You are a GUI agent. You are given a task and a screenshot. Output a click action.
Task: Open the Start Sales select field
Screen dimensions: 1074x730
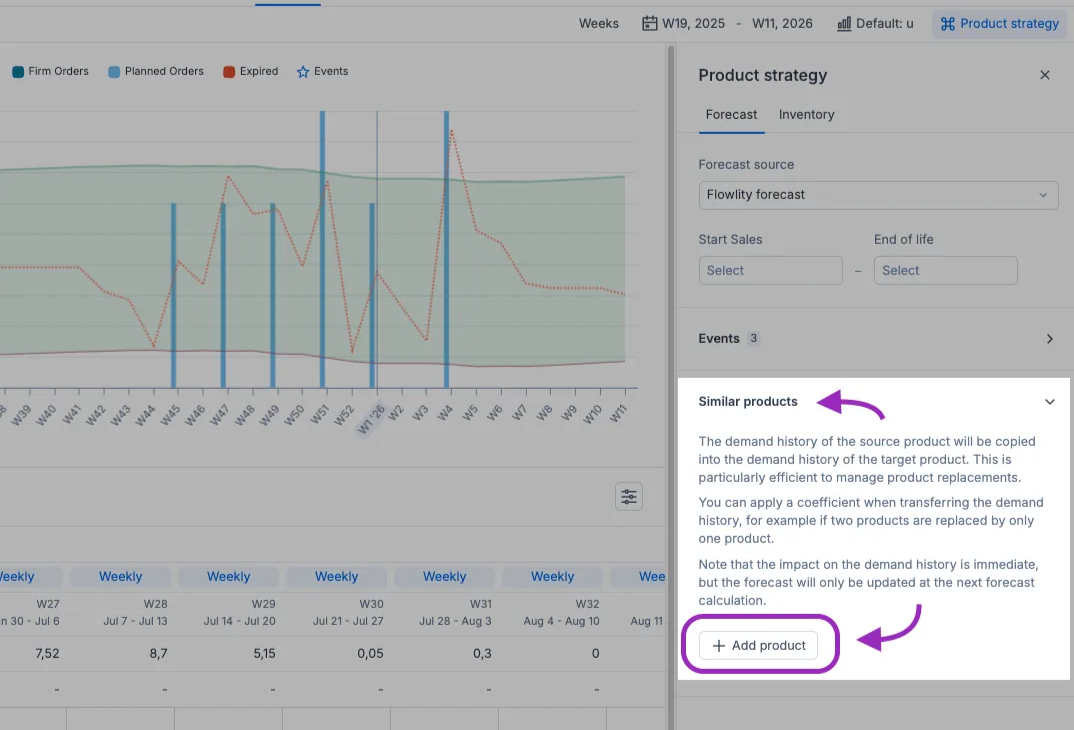(x=770, y=271)
